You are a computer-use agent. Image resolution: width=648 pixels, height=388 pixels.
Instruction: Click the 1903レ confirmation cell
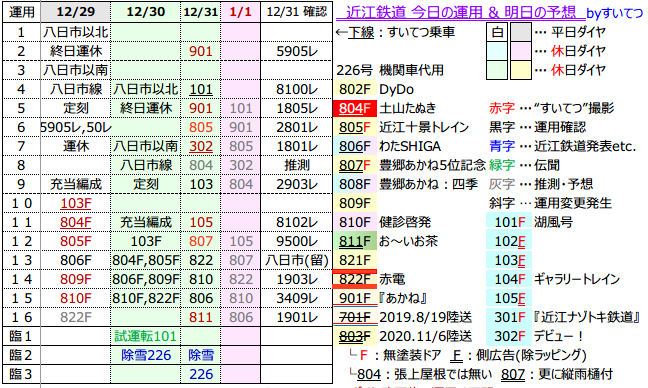click(297, 279)
